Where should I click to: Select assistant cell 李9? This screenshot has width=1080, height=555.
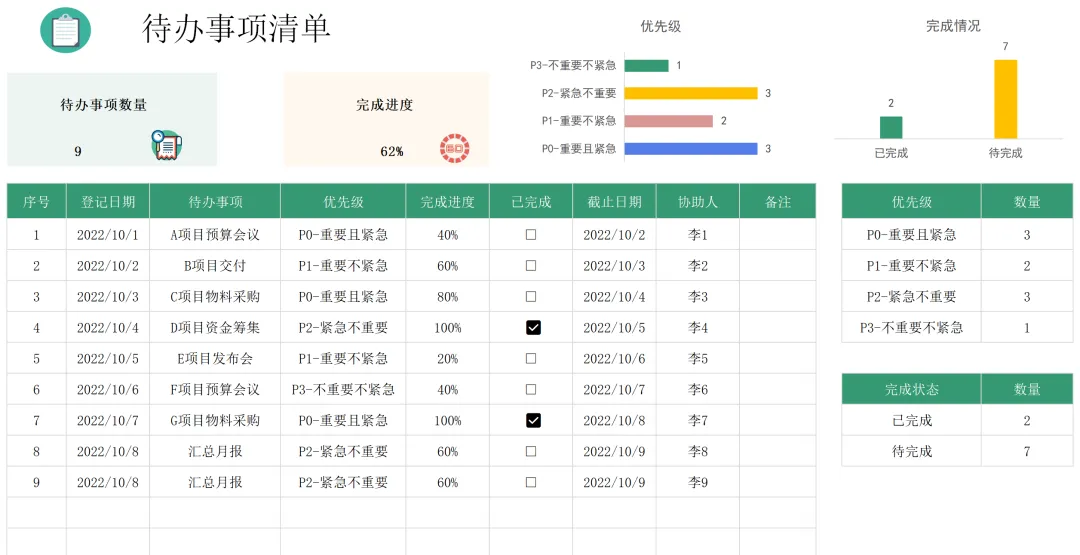[698, 483]
